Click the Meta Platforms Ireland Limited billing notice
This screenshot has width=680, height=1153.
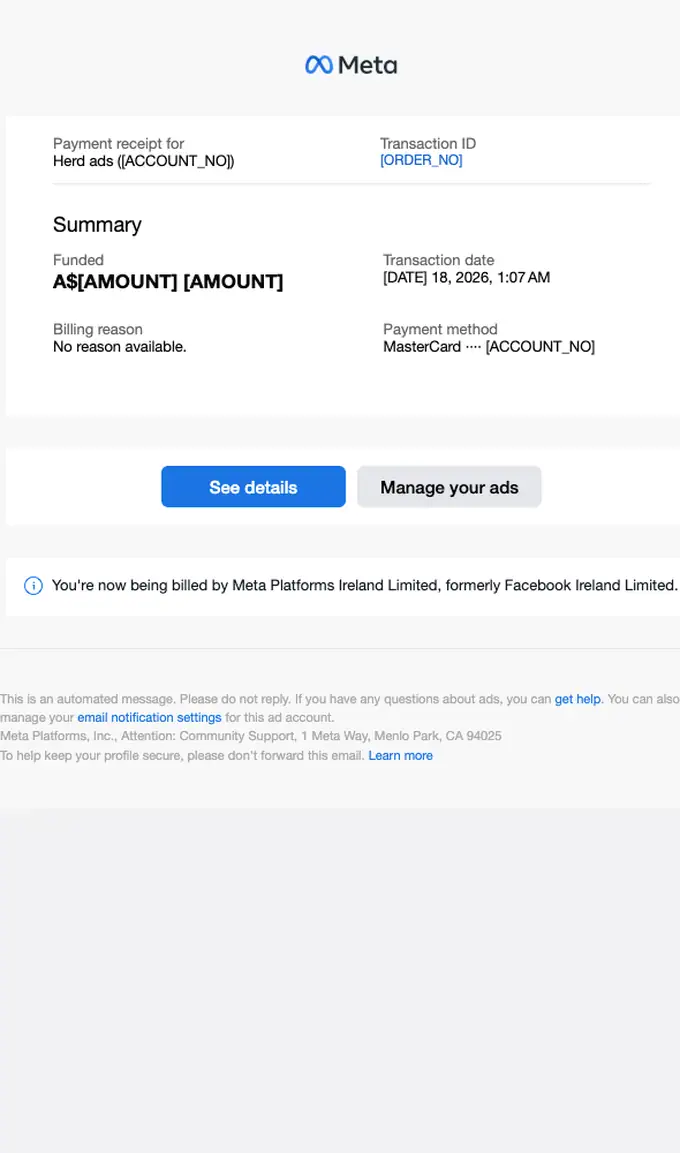[365, 585]
